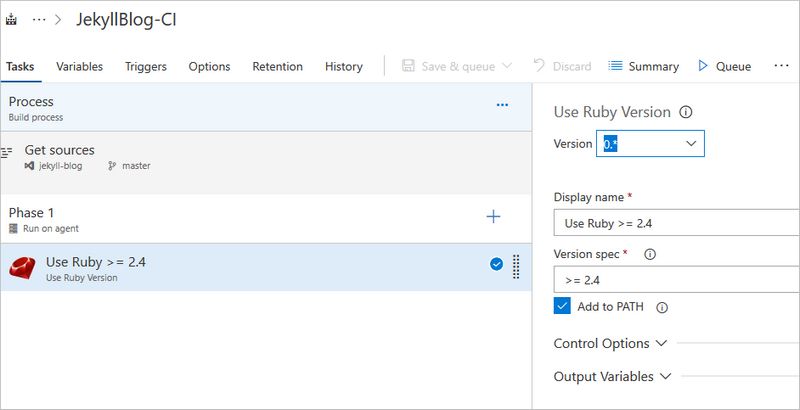Expand the Control Options section
This screenshot has height=410, width=800.
[610, 344]
